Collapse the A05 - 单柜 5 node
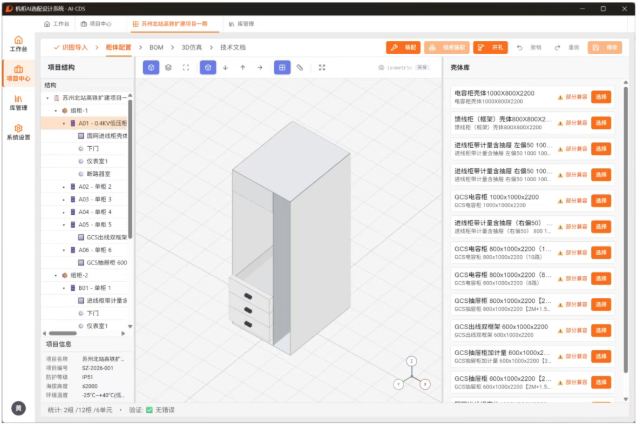This screenshot has height=426, width=638. click(64, 225)
